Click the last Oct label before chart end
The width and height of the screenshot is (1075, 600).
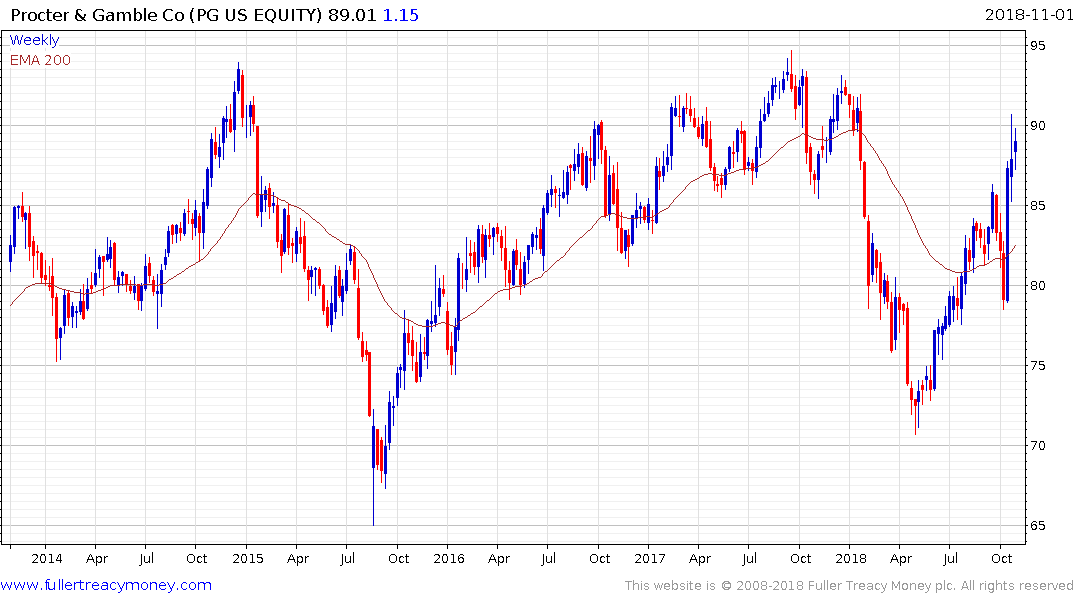coord(1001,559)
